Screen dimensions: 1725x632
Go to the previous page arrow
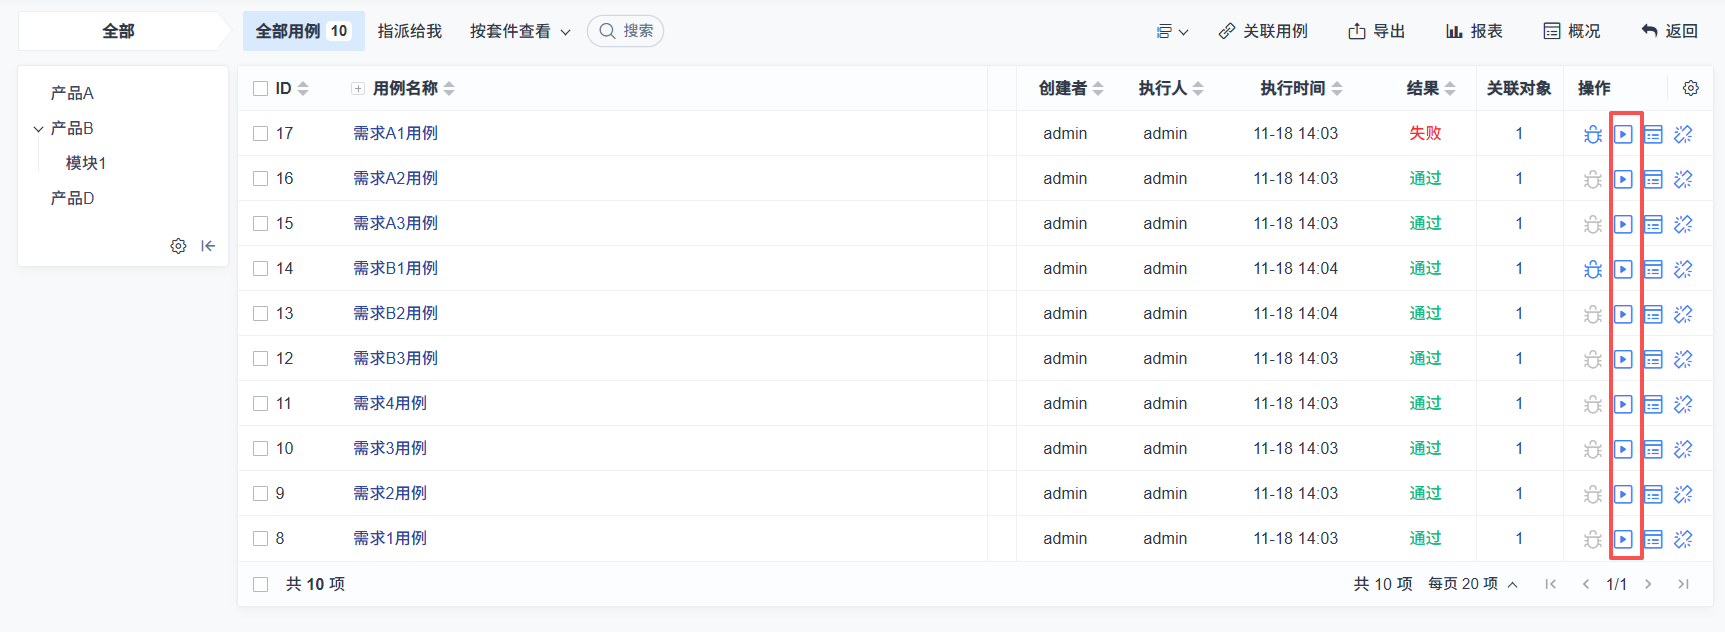tap(1585, 584)
